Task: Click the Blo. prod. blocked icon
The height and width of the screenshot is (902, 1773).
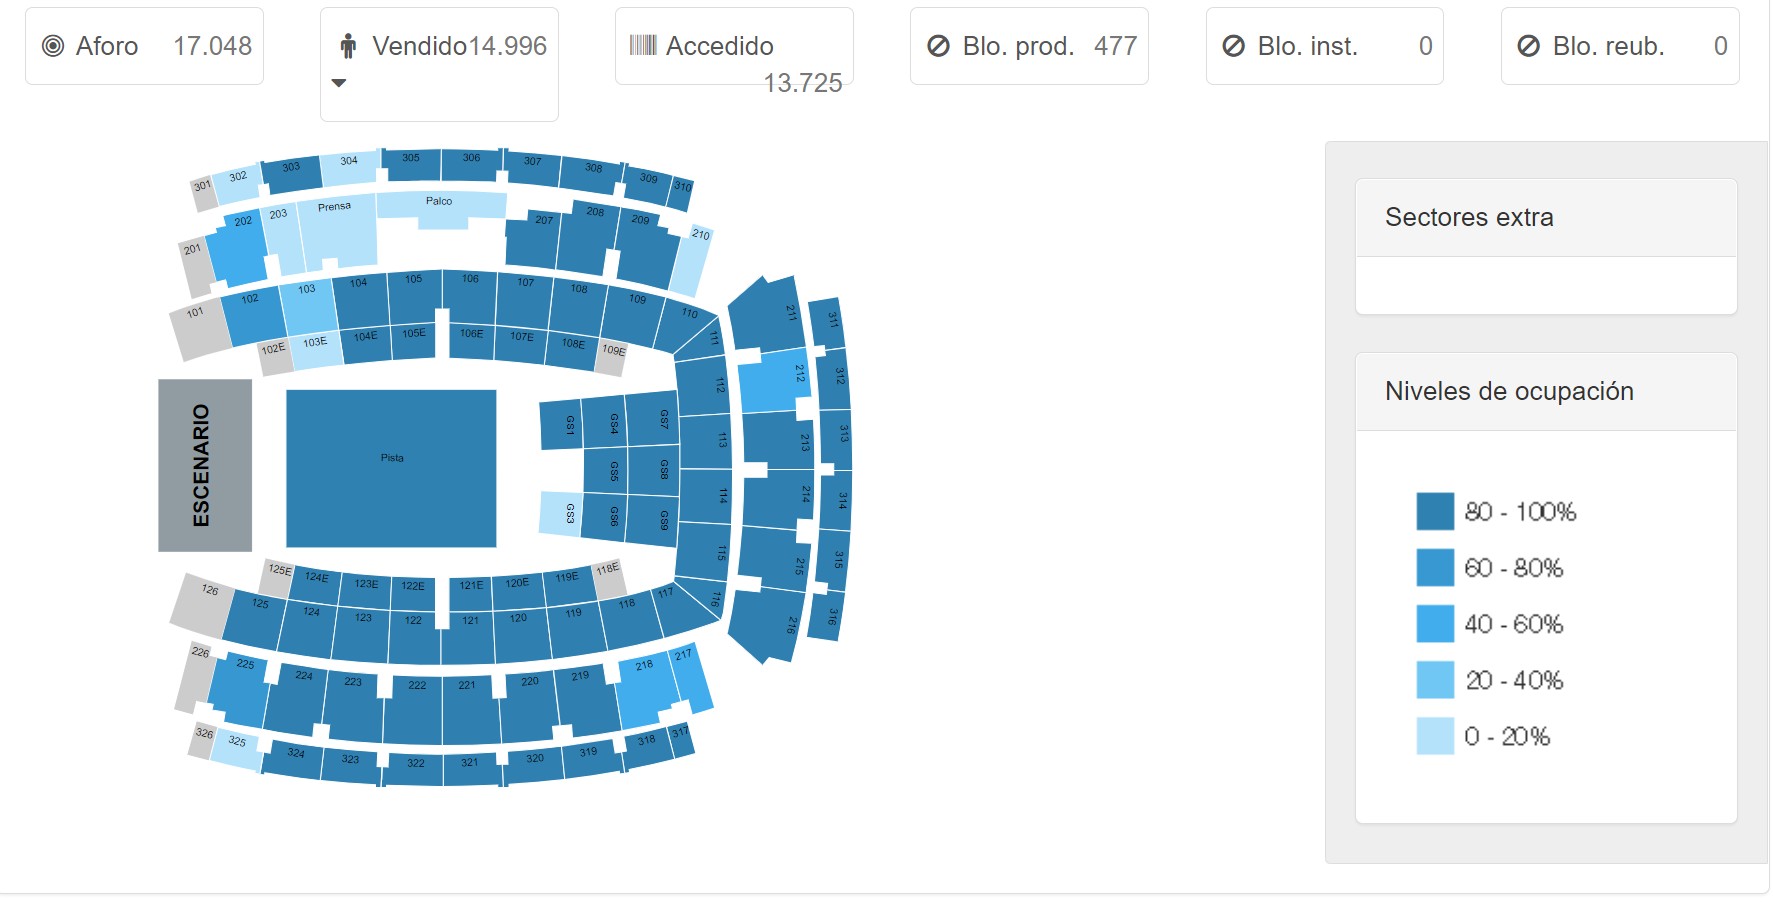Action: (x=938, y=46)
